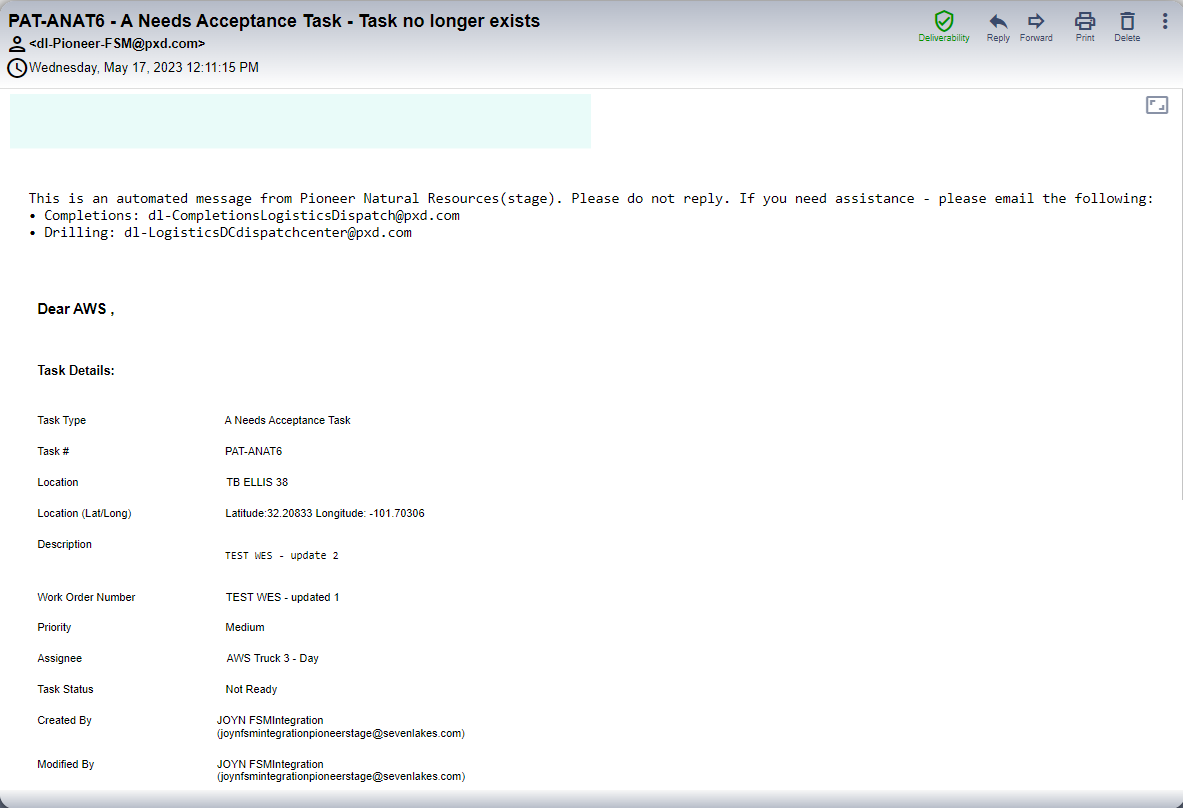The height and width of the screenshot is (808, 1183).
Task: Open the three-dot more options menu
Action: (1165, 21)
